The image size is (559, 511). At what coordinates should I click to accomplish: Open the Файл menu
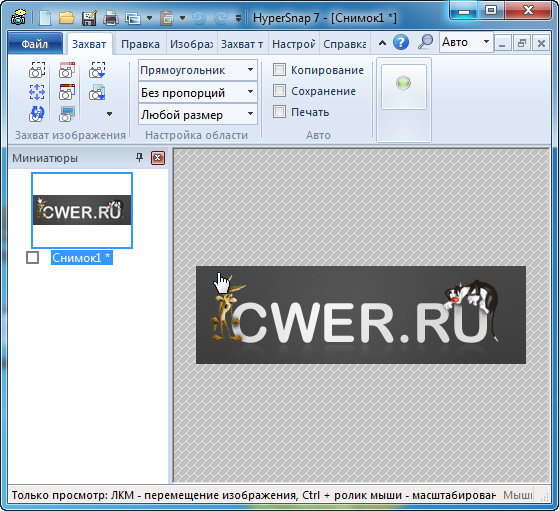pyautogui.click(x=35, y=44)
